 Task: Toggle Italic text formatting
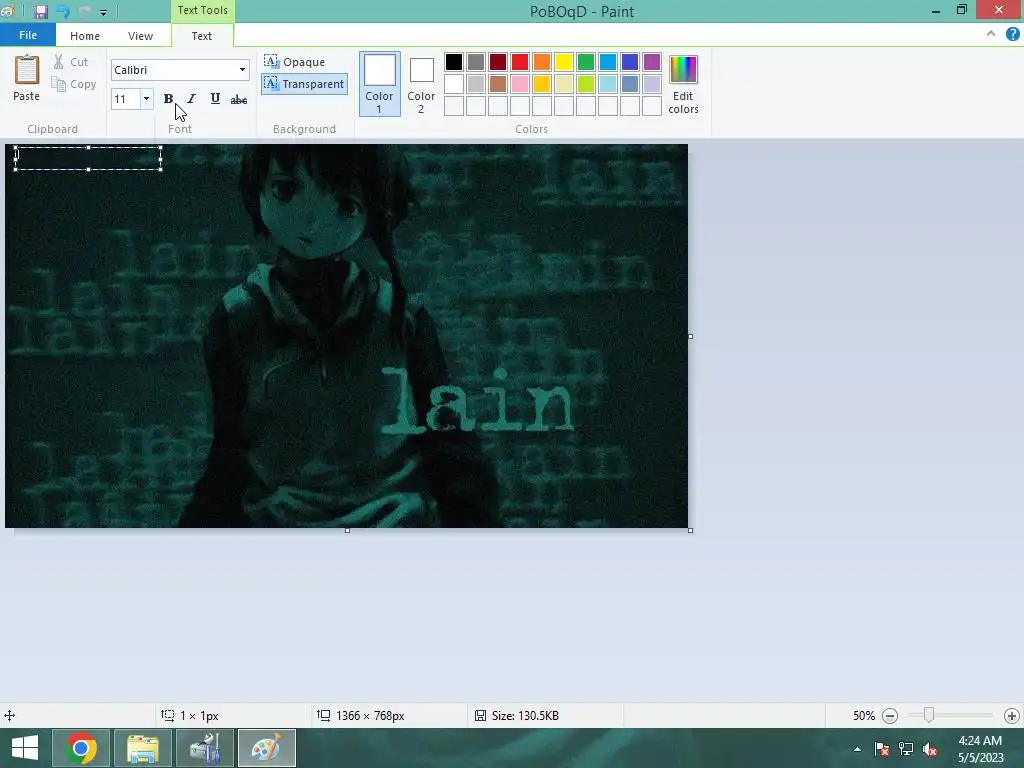[x=191, y=99]
